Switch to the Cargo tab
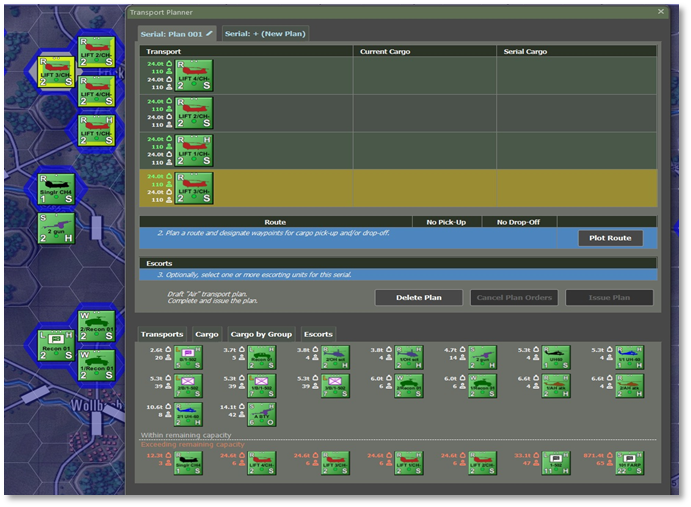691x507 pixels. 206,334
